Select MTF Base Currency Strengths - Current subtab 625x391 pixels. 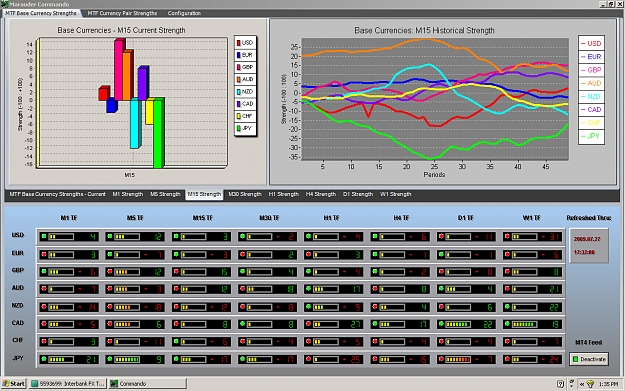point(57,194)
